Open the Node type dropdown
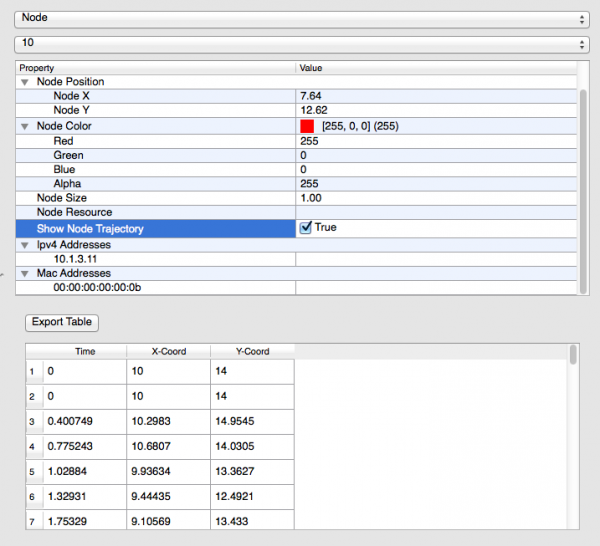Image resolution: width=600 pixels, height=546 pixels. (300, 18)
